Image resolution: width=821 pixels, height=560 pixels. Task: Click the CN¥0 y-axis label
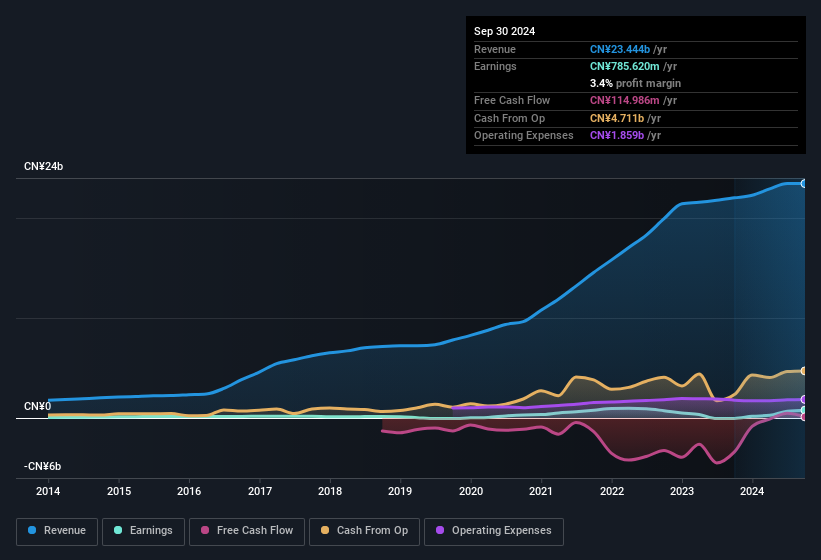[x=37, y=406]
